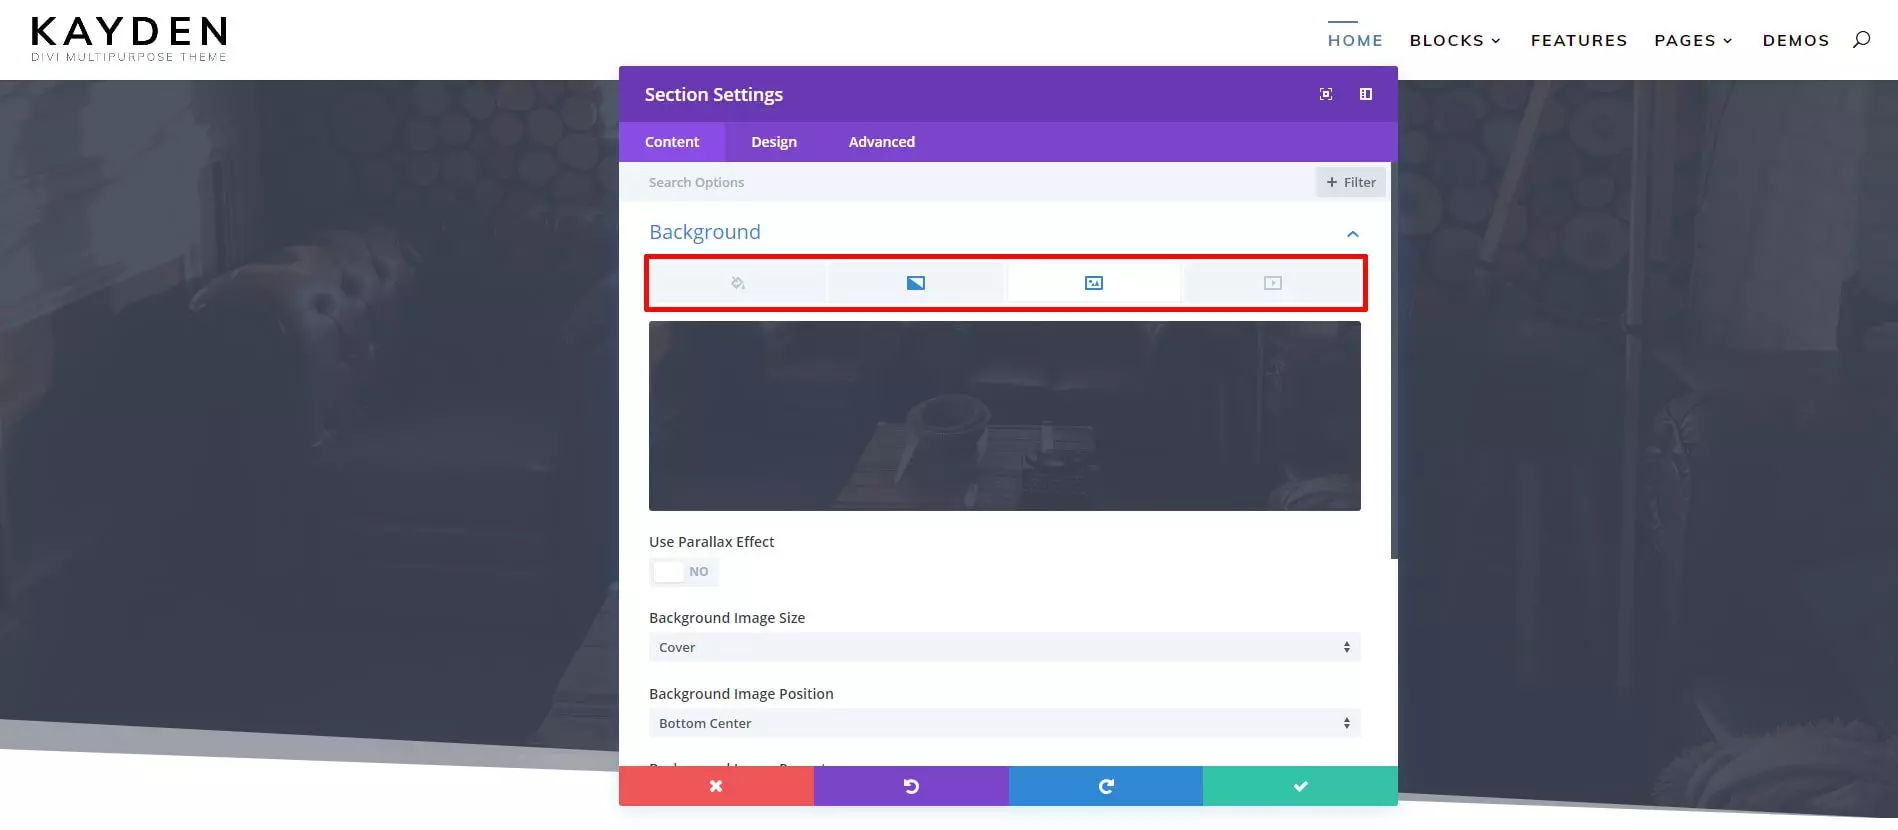Image resolution: width=1898 pixels, height=830 pixels.
Task: Click the Kayden site logo
Action: pyautogui.click(x=129, y=39)
